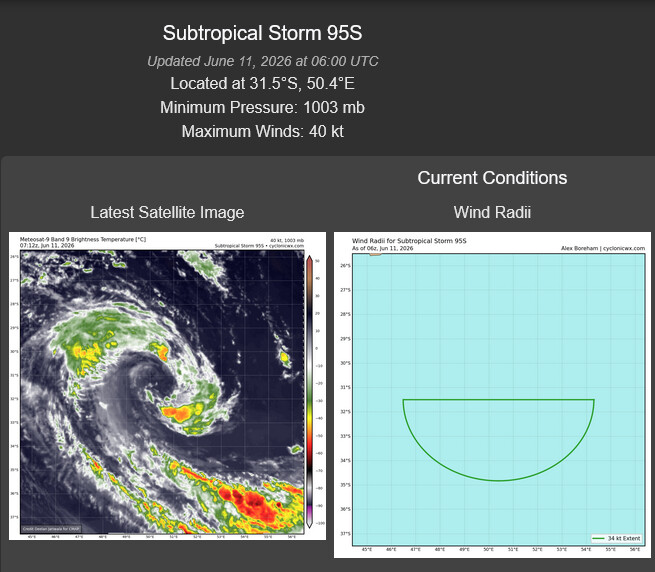
Task: Click the 'Wind Radii' section heading
Action: (492, 212)
